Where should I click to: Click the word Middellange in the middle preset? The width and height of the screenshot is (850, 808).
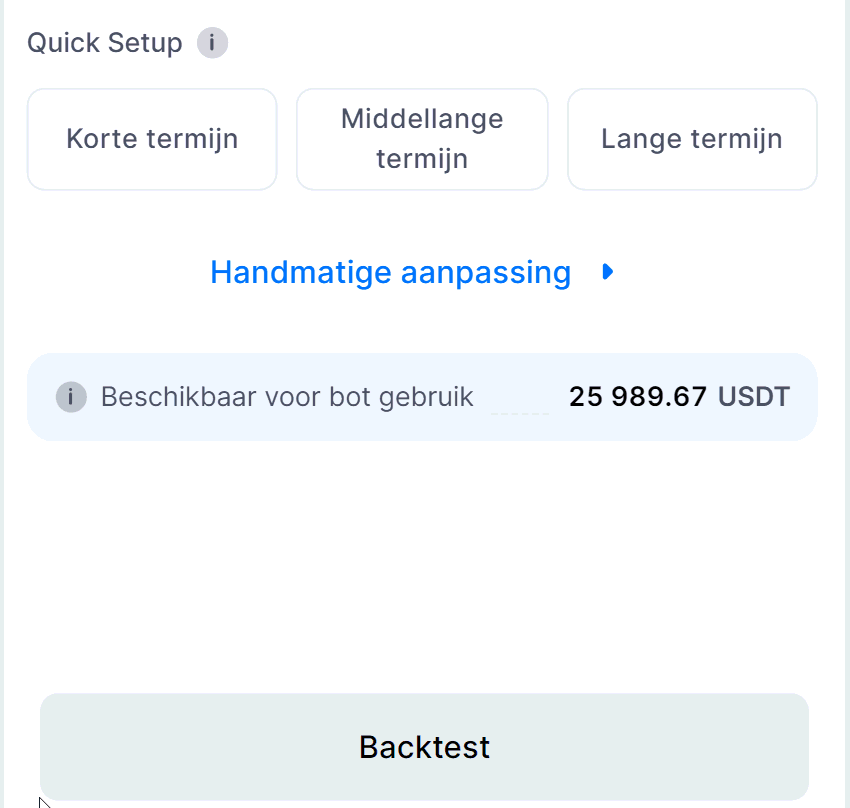point(422,119)
